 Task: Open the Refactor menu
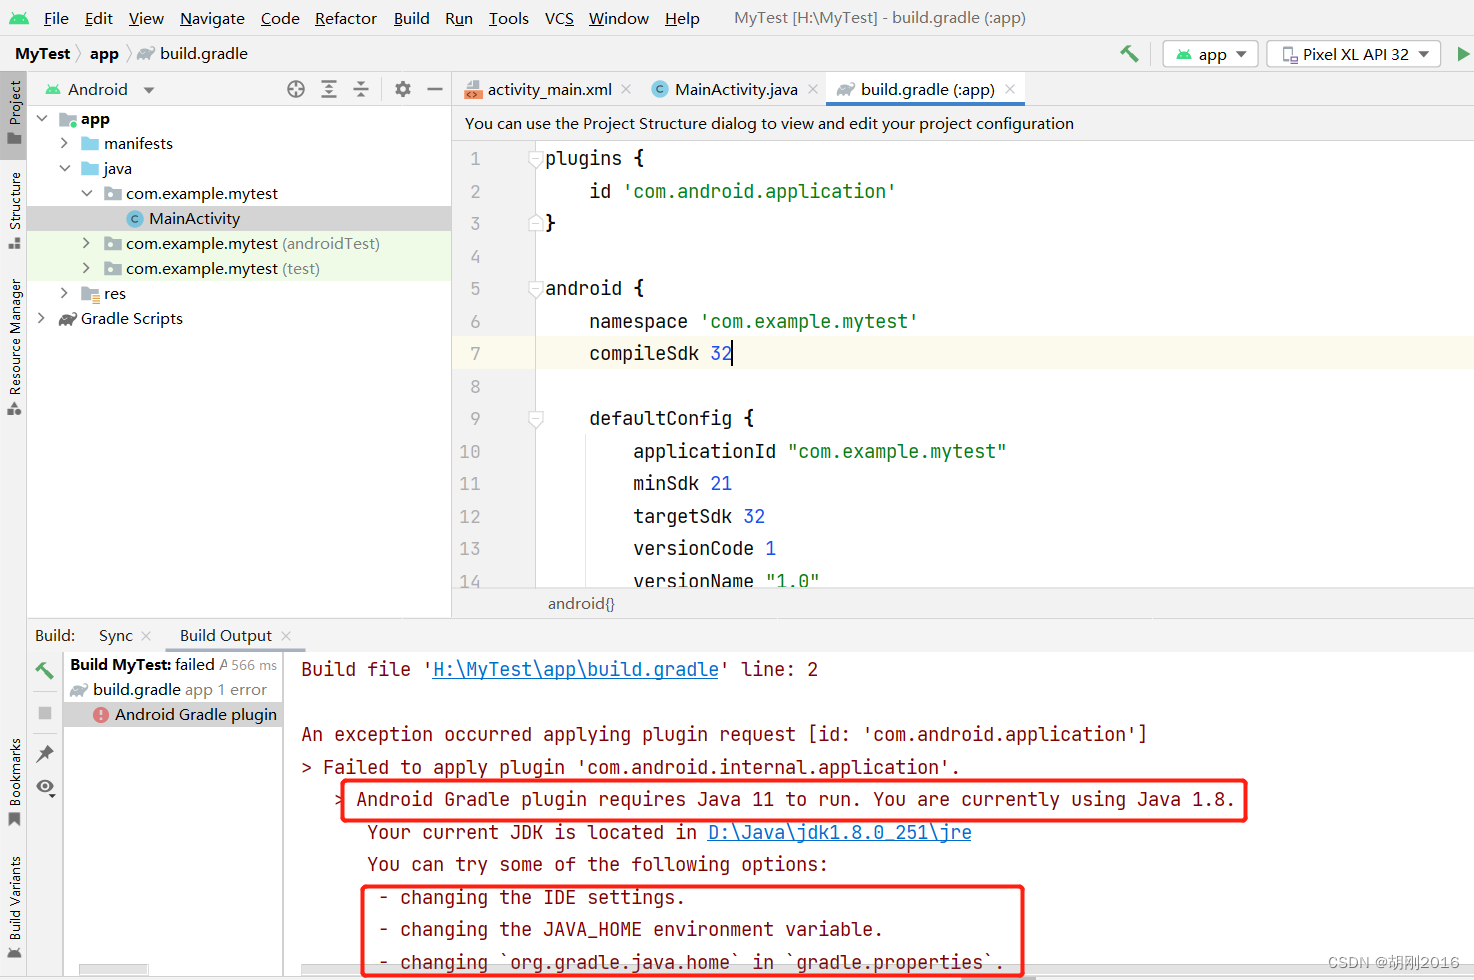346,18
